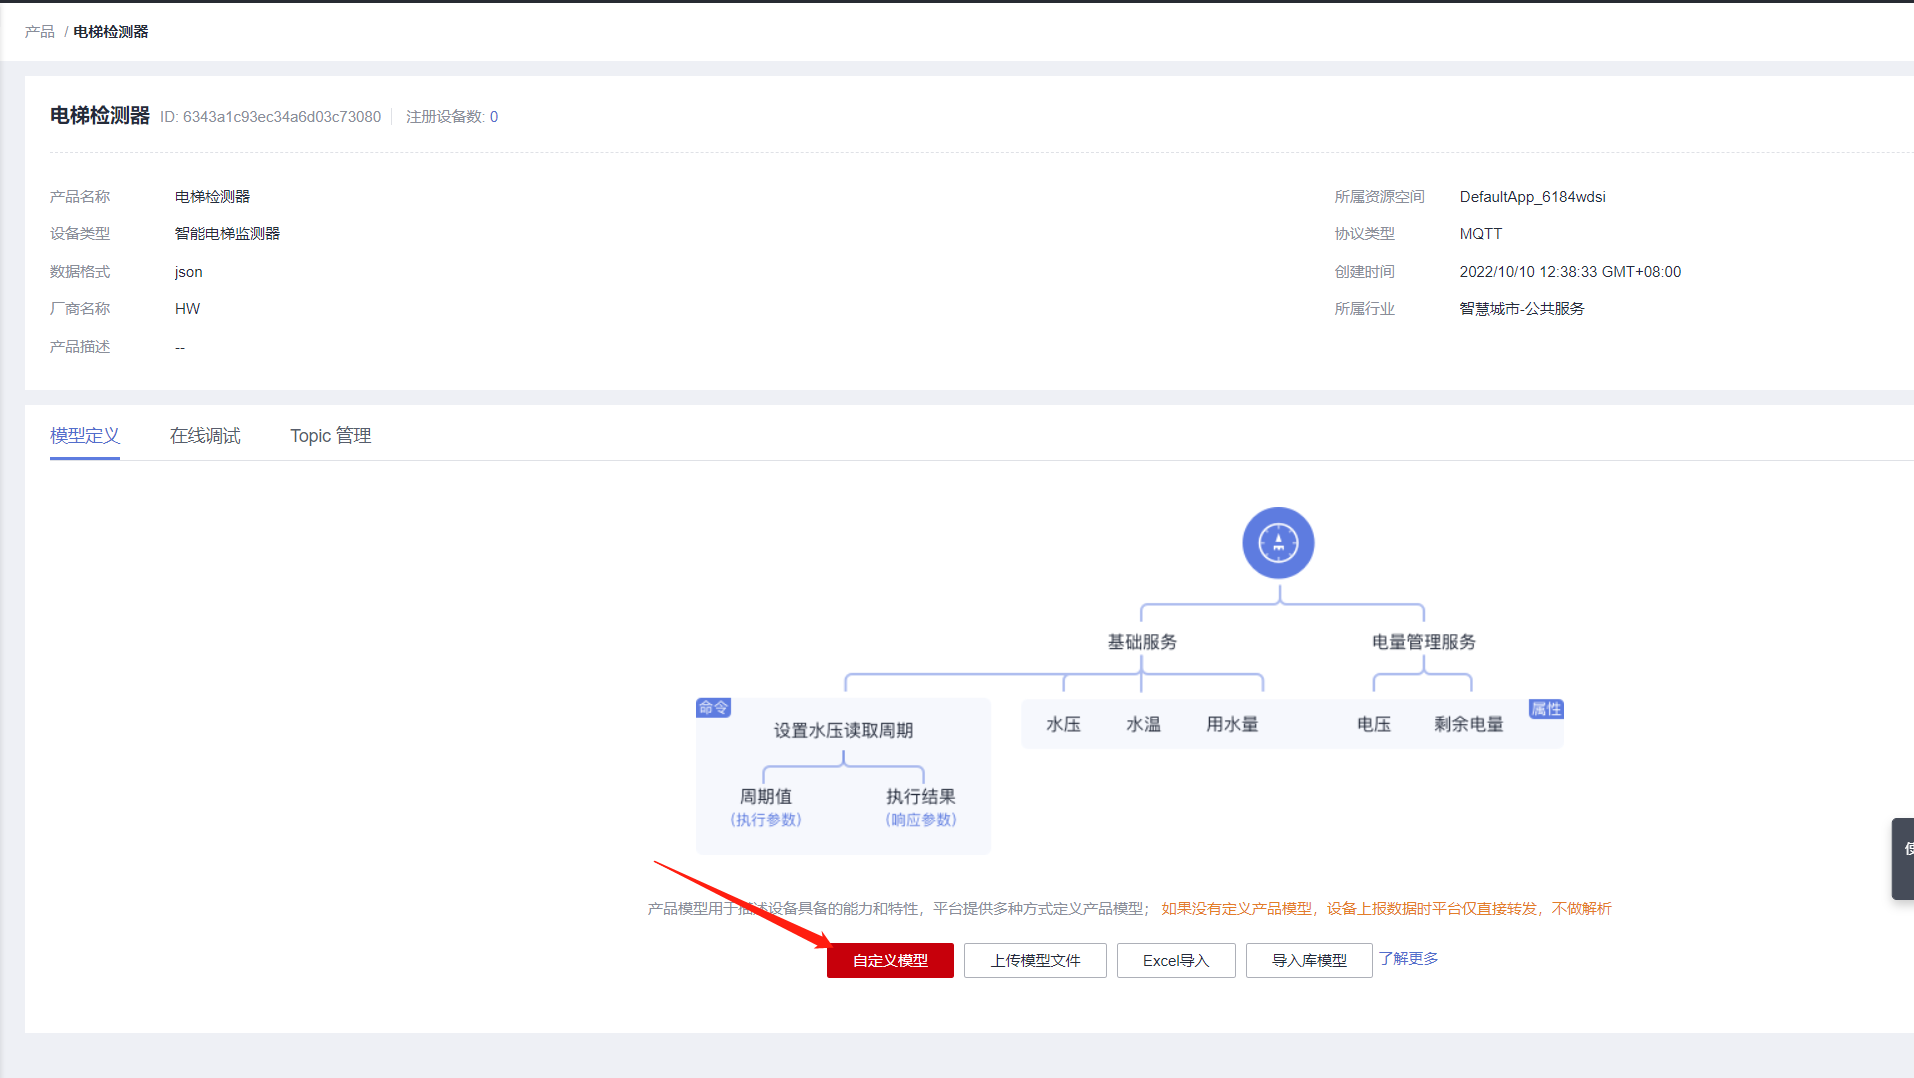Open the 在线调试 tab
Viewport: 1914px width, 1078px height.
(x=205, y=436)
